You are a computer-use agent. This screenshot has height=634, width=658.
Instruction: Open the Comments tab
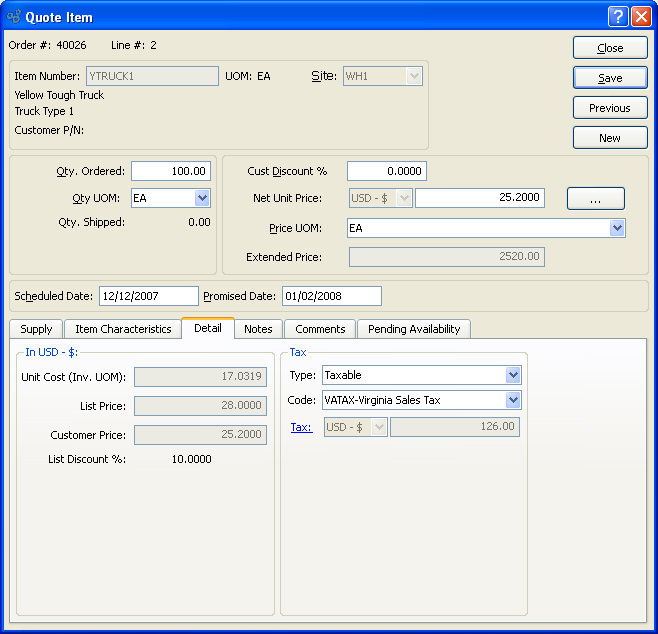(320, 329)
